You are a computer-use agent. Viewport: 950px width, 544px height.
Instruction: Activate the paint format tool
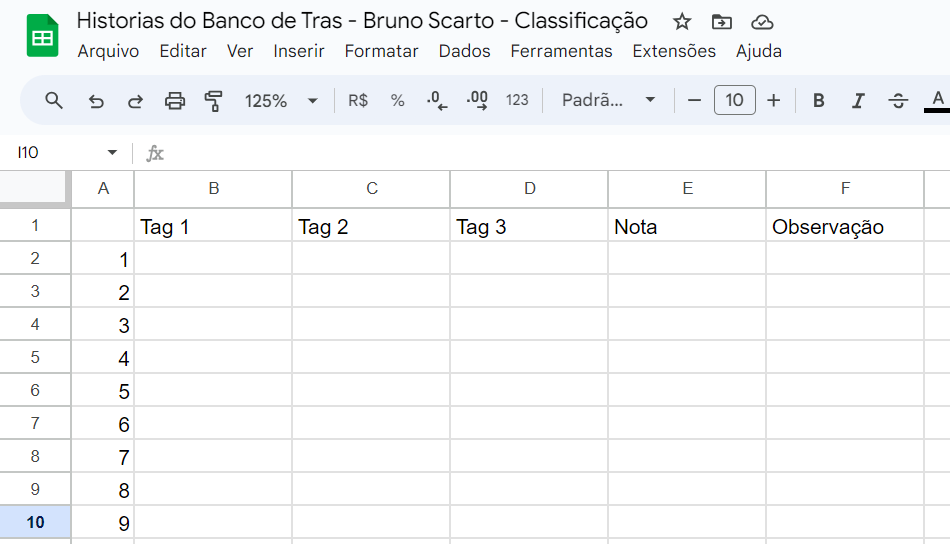point(213,101)
